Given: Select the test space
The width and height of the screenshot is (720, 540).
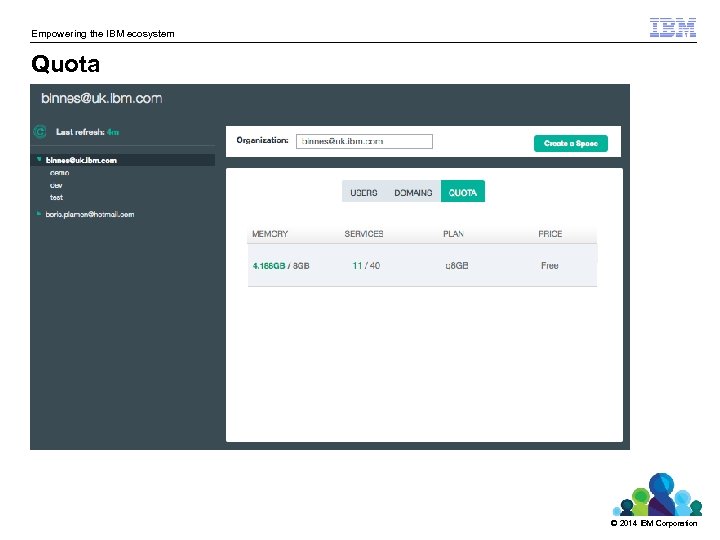Looking at the screenshot, I should click(56, 197).
